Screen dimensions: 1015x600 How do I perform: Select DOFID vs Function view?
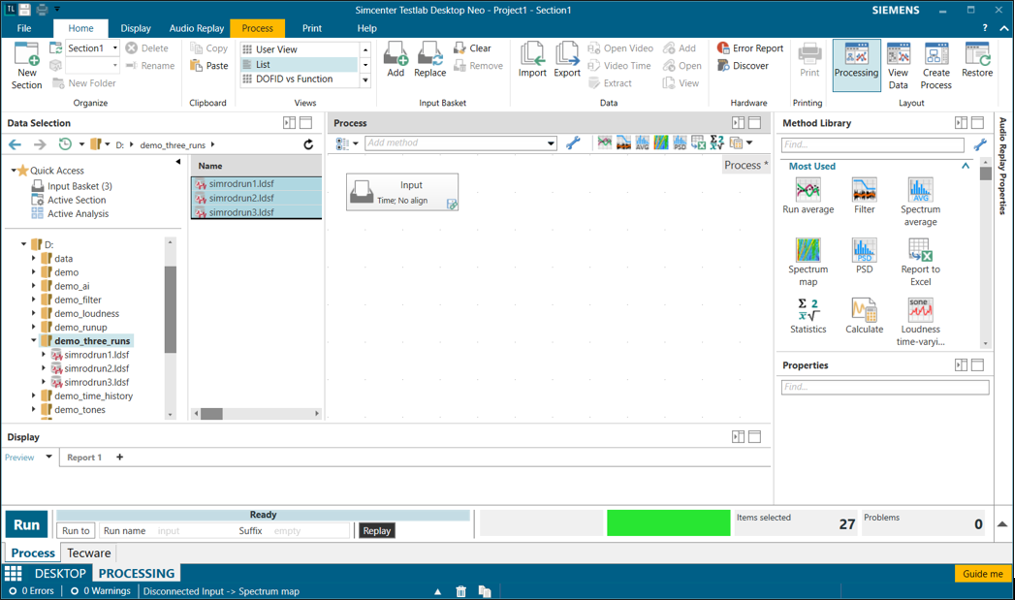tap(294, 79)
